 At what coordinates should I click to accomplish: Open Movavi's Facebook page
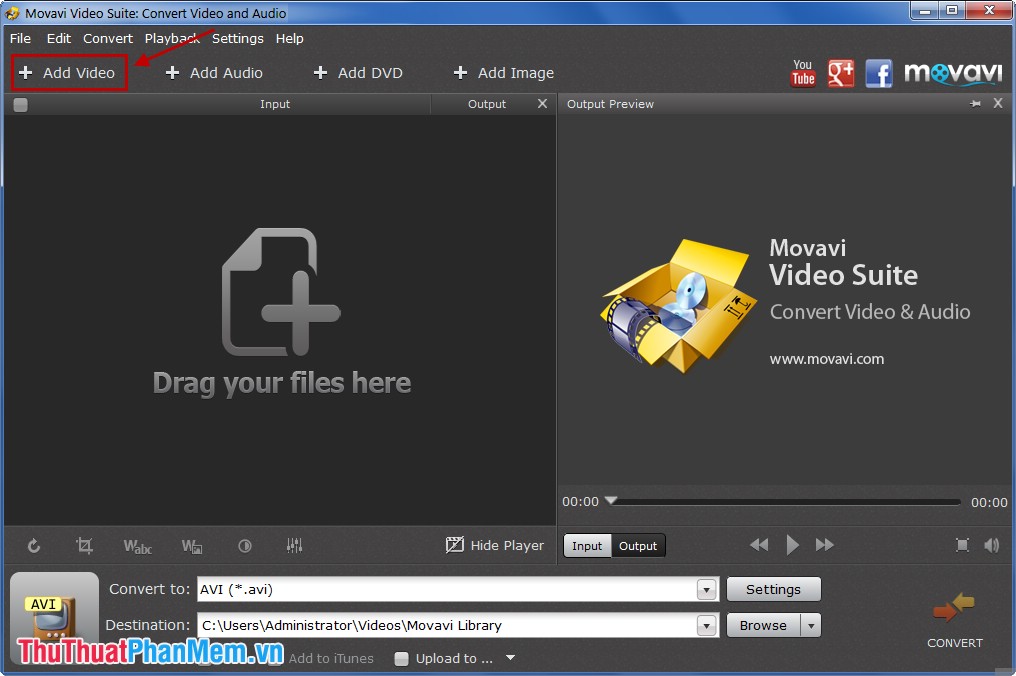pos(879,72)
